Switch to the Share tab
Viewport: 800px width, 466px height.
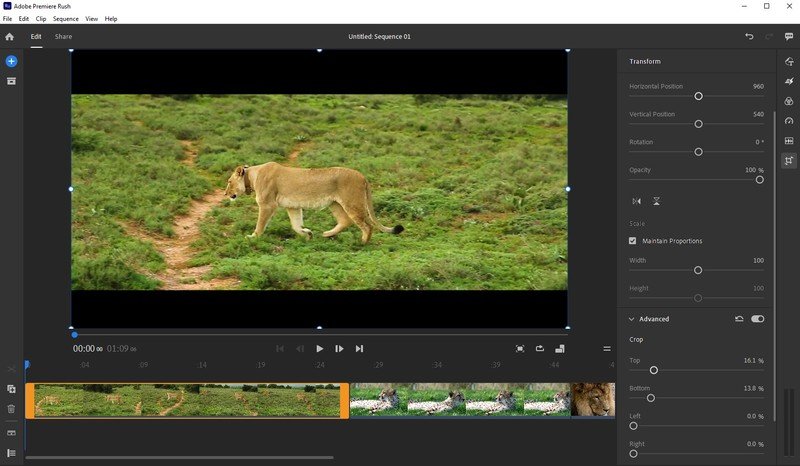63,37
